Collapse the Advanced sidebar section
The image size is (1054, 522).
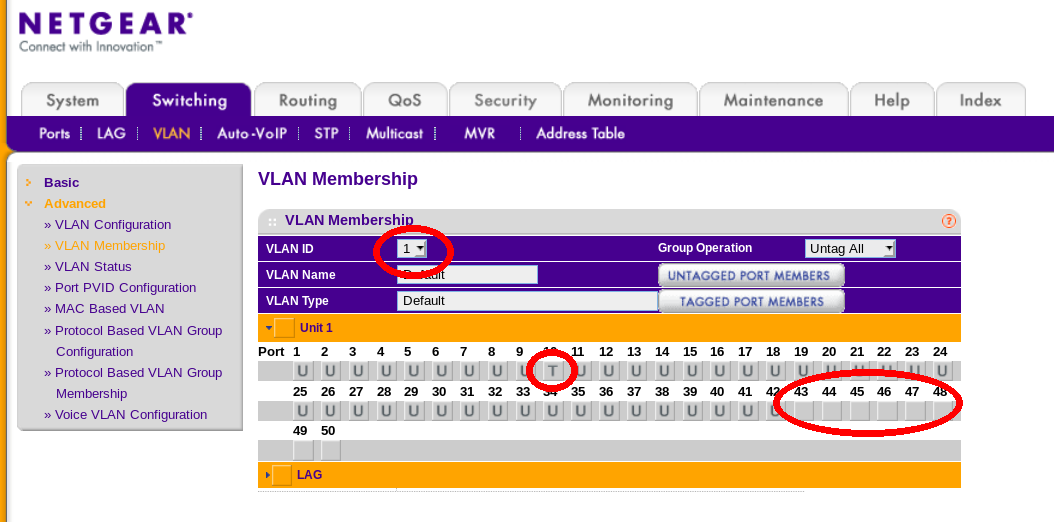point(28,203)
